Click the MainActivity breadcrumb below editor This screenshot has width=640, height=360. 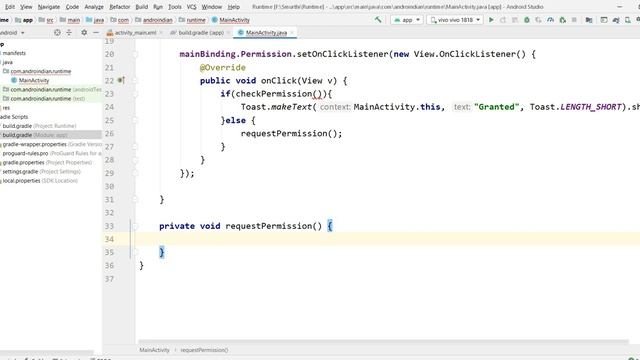(154, 350)
